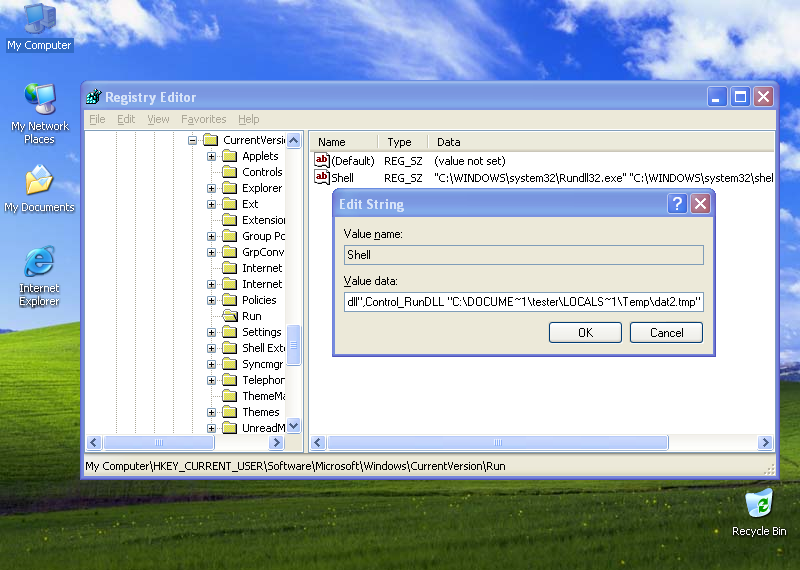Select the Telephony folder icon

[x=230, y=380]
